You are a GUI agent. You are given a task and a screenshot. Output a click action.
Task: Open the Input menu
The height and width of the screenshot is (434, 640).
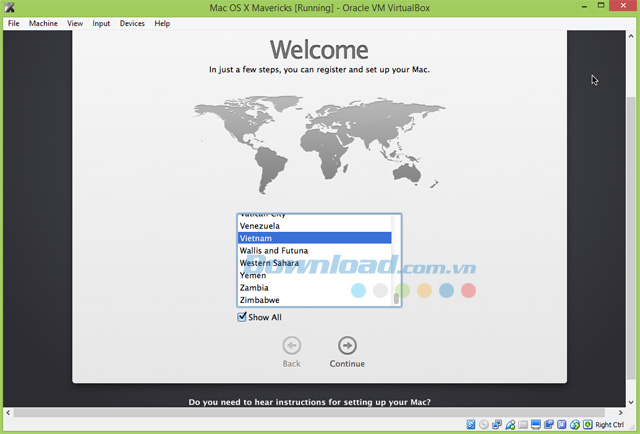coord(101,23)
